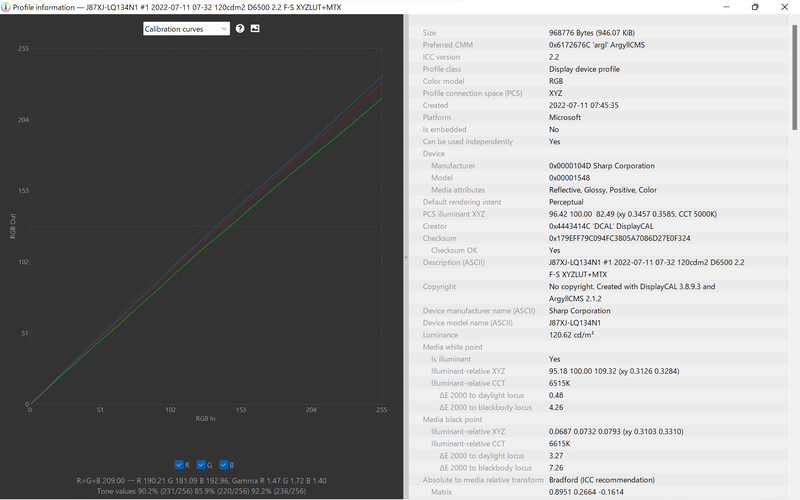This screenshot has width=800, height=500.
Task: Select the value '968776 Bytes (946.07 KiB)'
Action: (592, 33)
